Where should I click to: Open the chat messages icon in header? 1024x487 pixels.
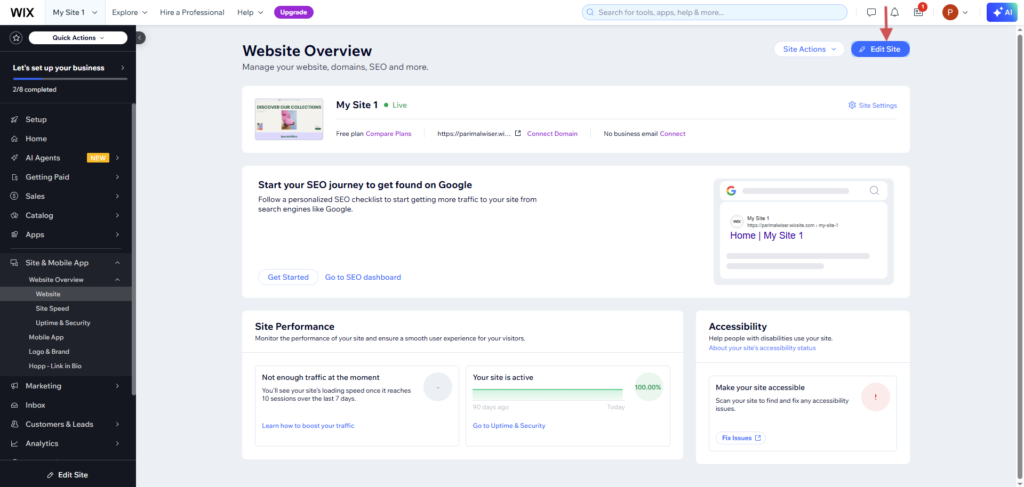(871, 12)
